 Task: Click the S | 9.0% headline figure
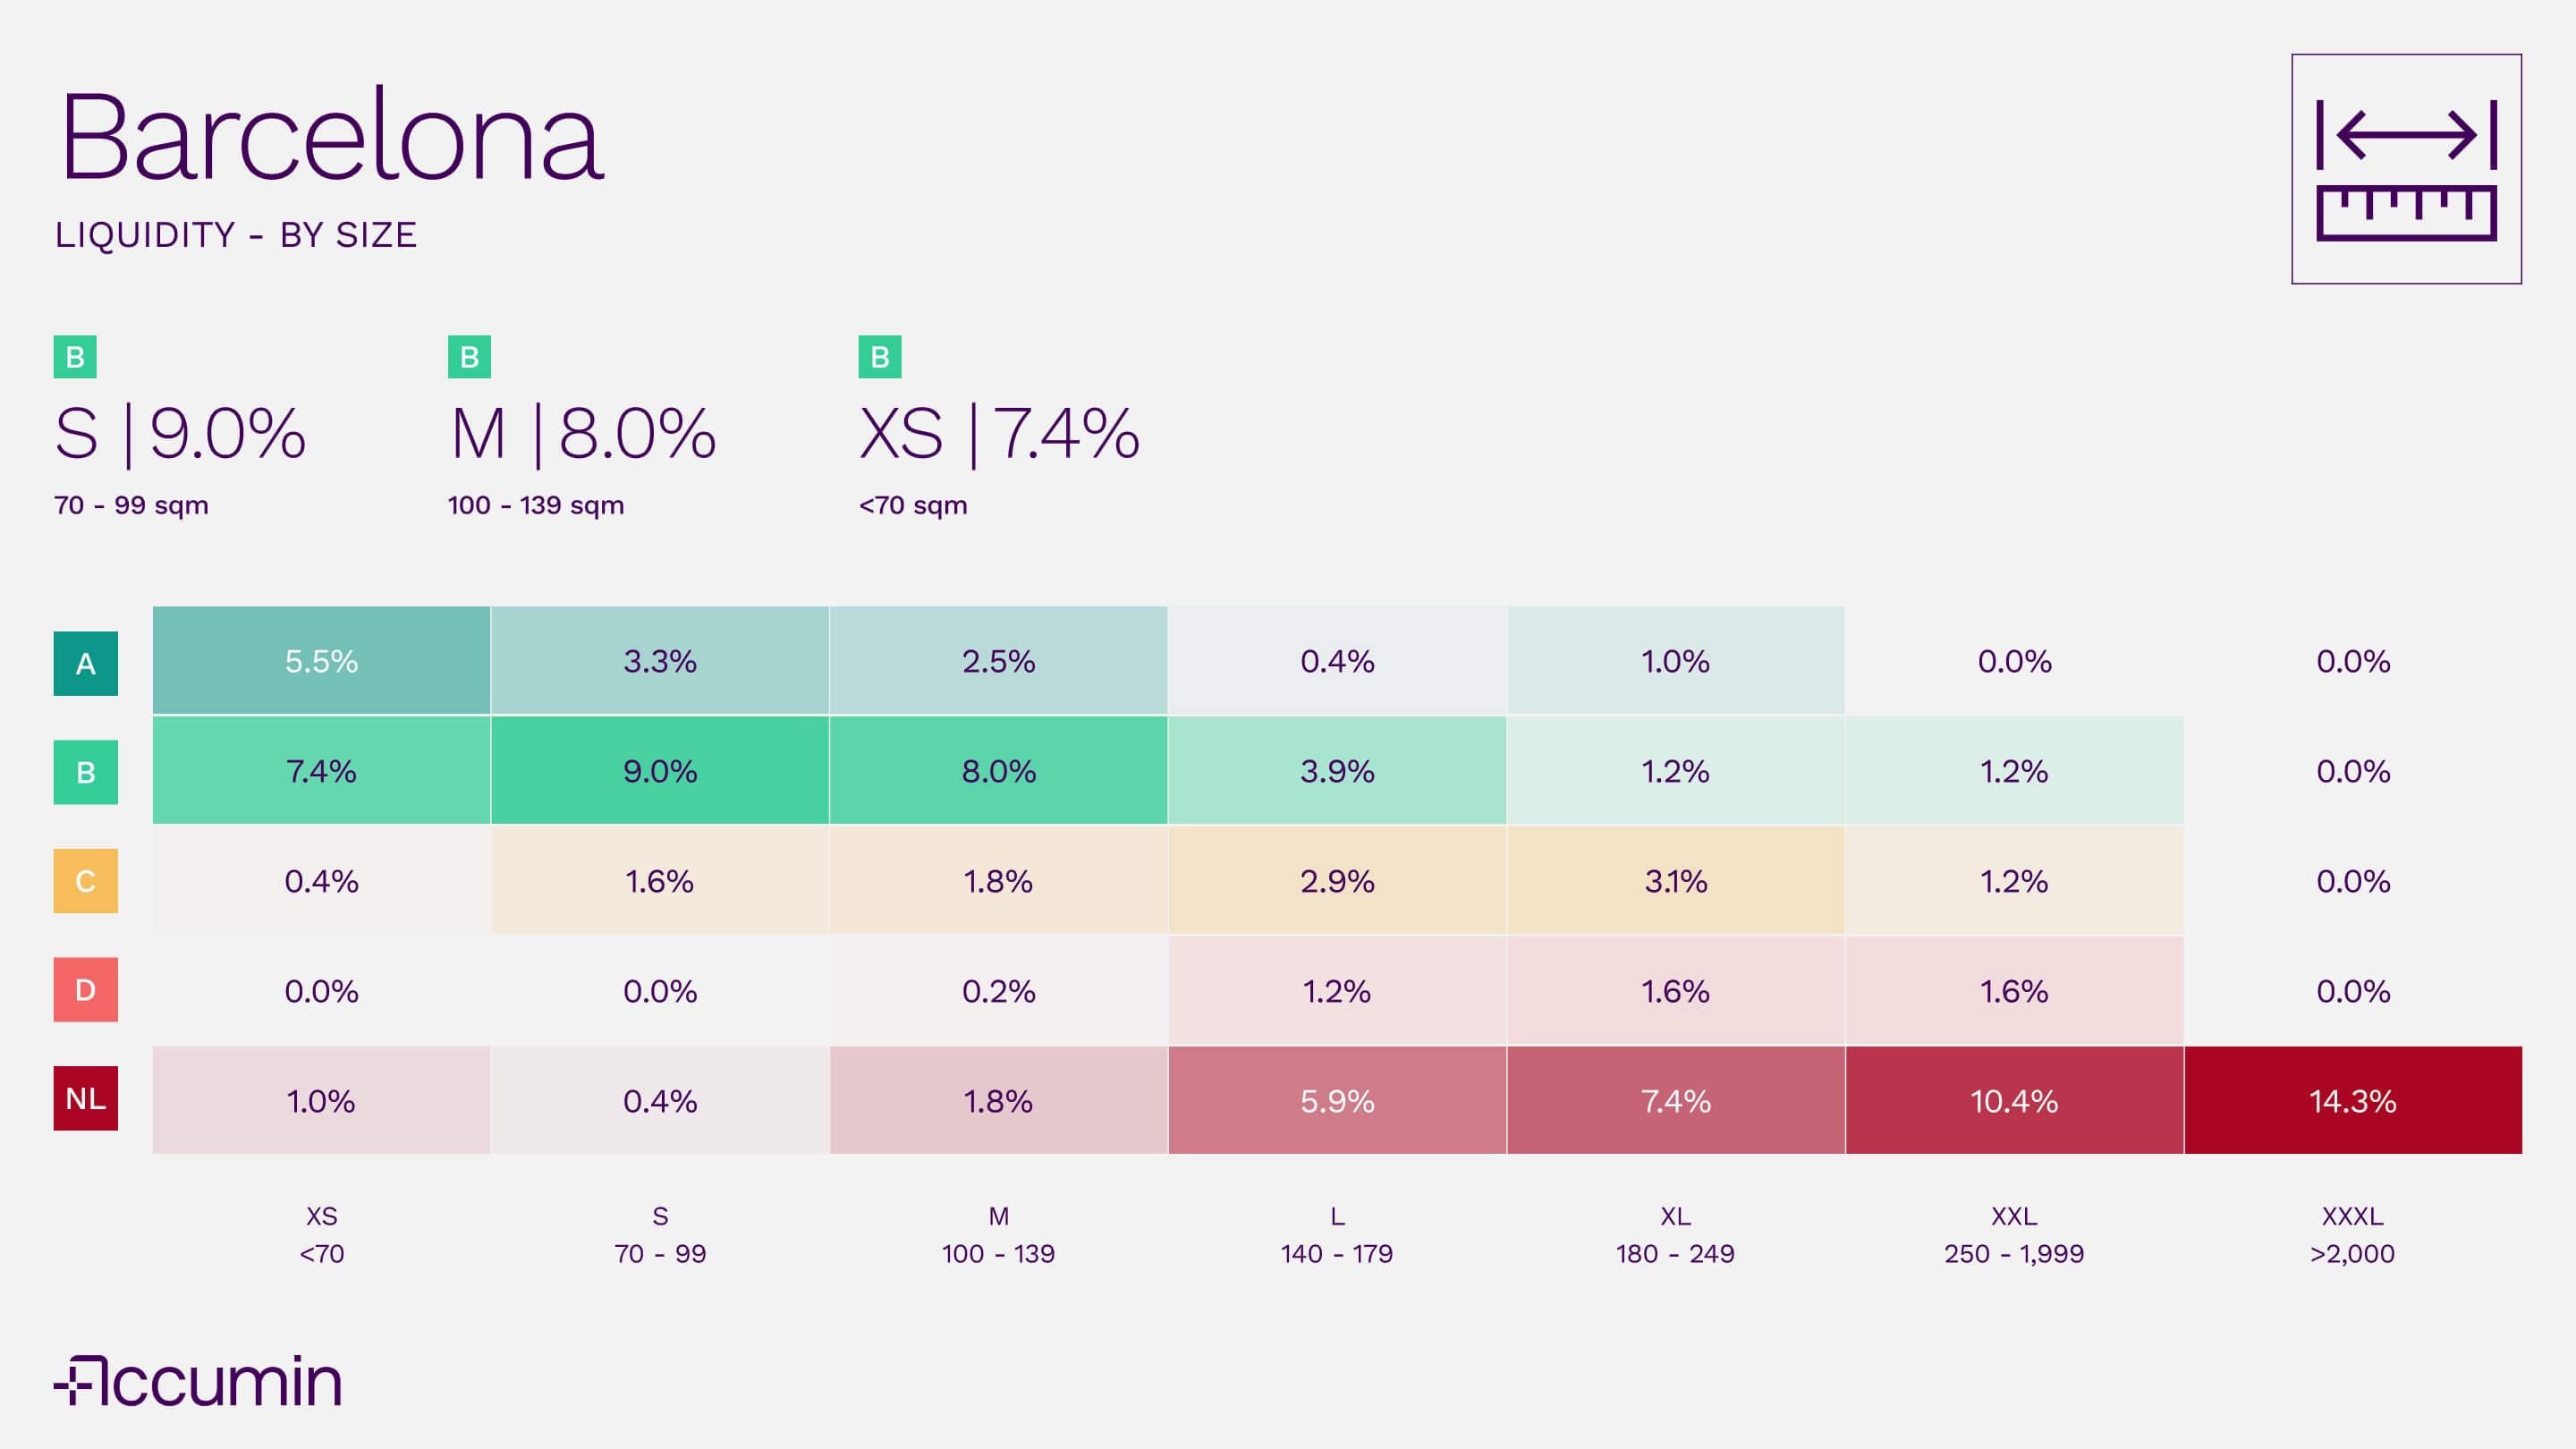coord(180,434)
